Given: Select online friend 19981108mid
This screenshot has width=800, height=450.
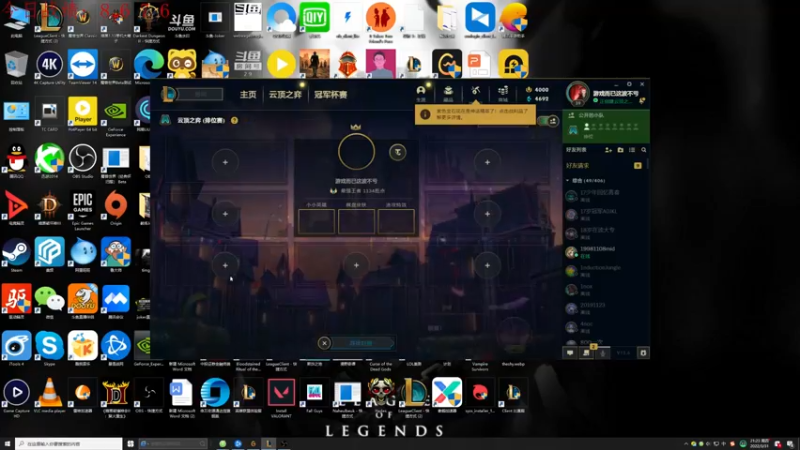Looking at the screenshot, I should [605, 252].
